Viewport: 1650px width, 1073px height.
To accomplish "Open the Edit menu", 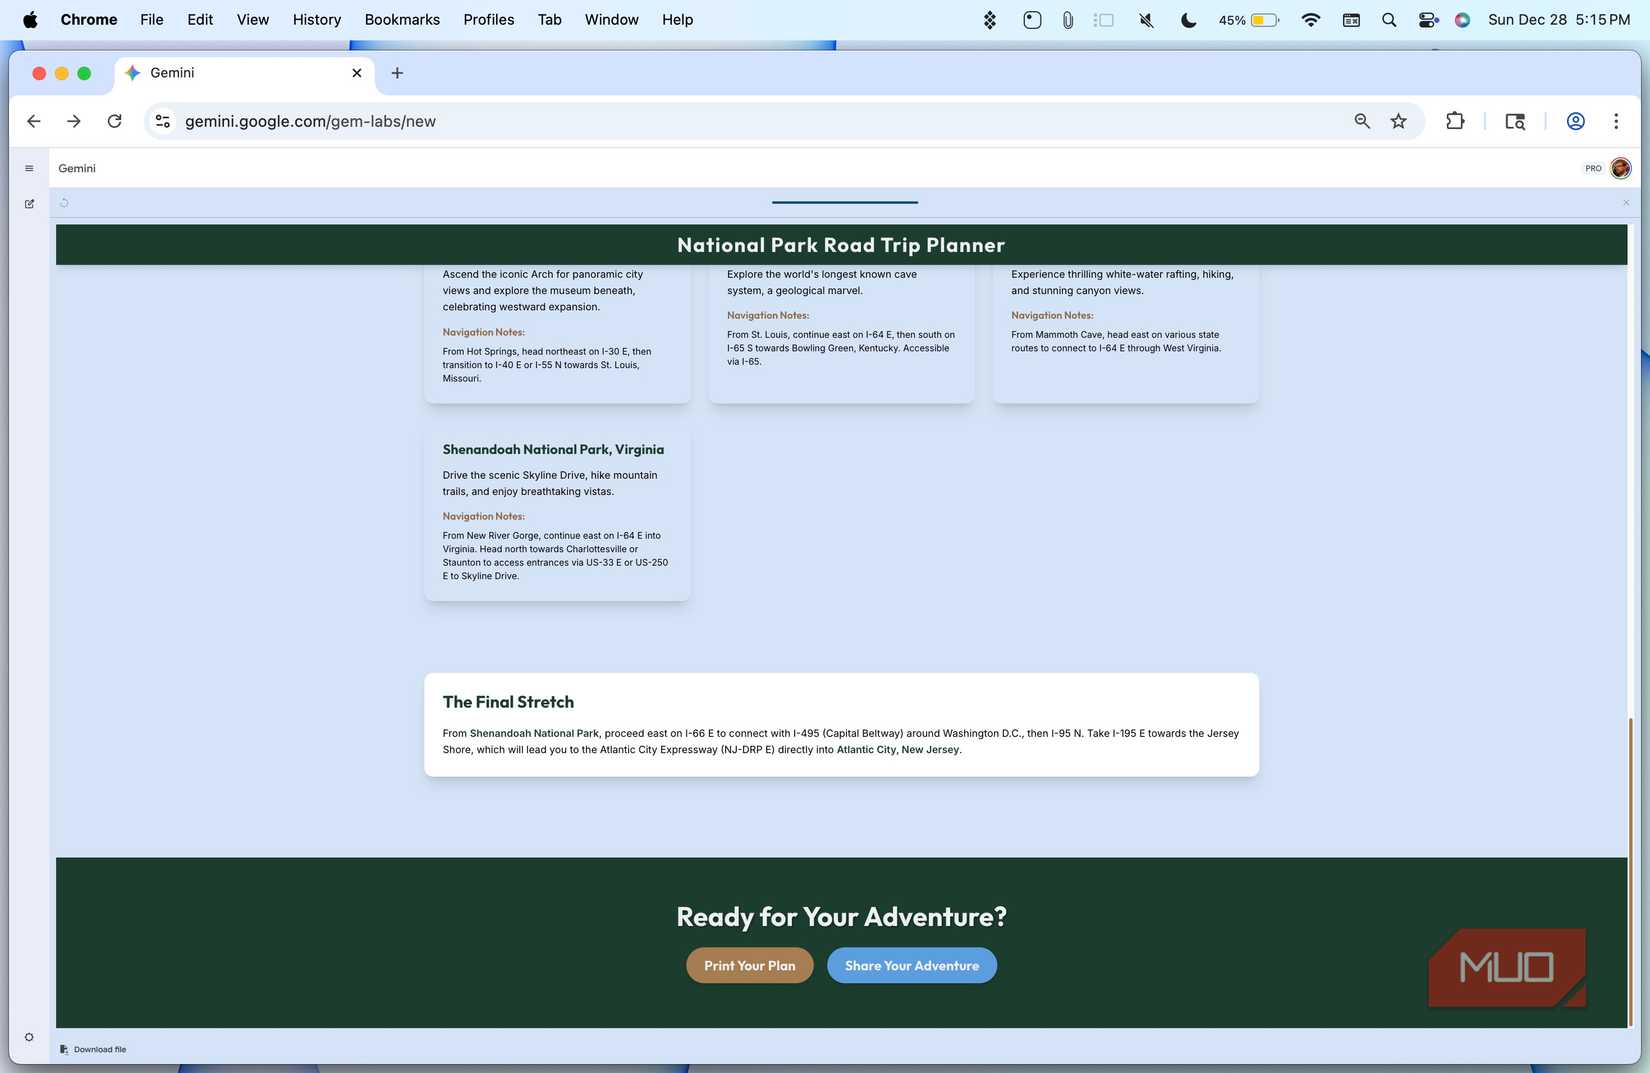I will [x=200, y=20].
